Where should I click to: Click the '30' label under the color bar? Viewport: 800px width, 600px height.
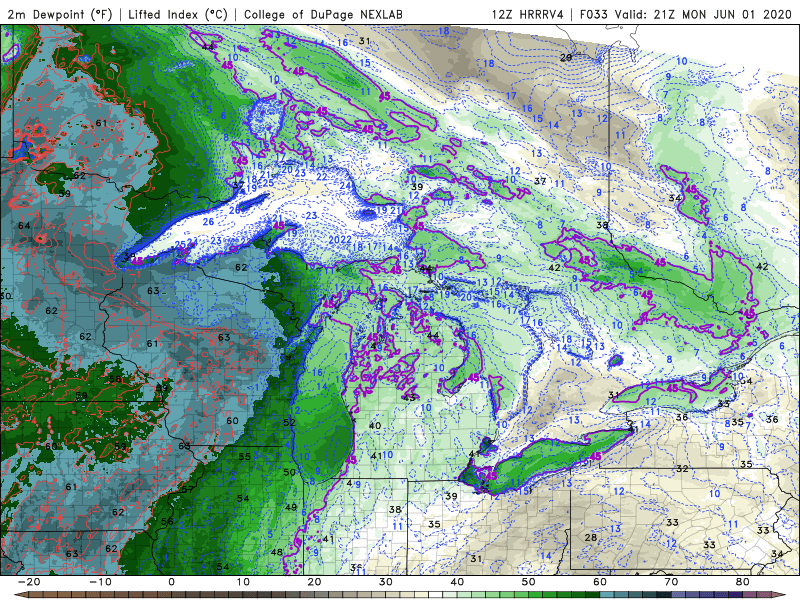click(386, 582)
